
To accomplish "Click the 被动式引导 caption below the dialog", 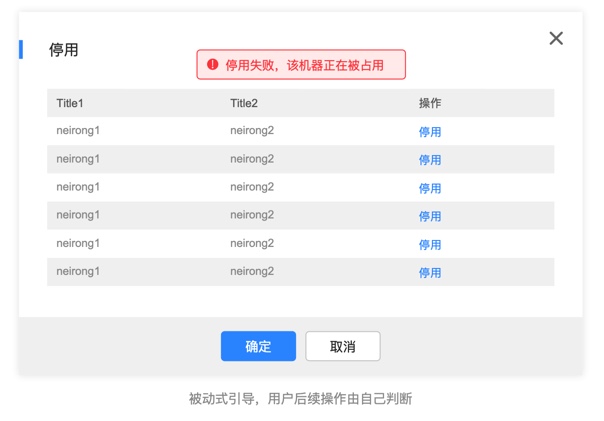I will click(x=300, y=399).
